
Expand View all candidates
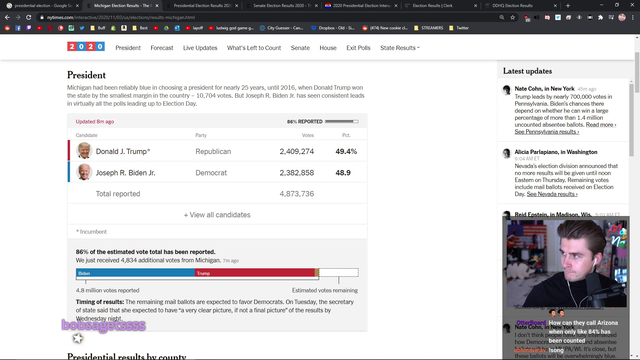coord(217,215)
